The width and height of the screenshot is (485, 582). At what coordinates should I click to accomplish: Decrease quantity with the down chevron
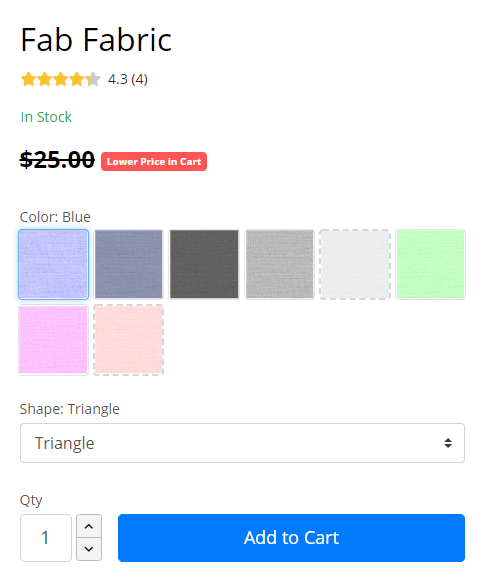coord(89,549)
